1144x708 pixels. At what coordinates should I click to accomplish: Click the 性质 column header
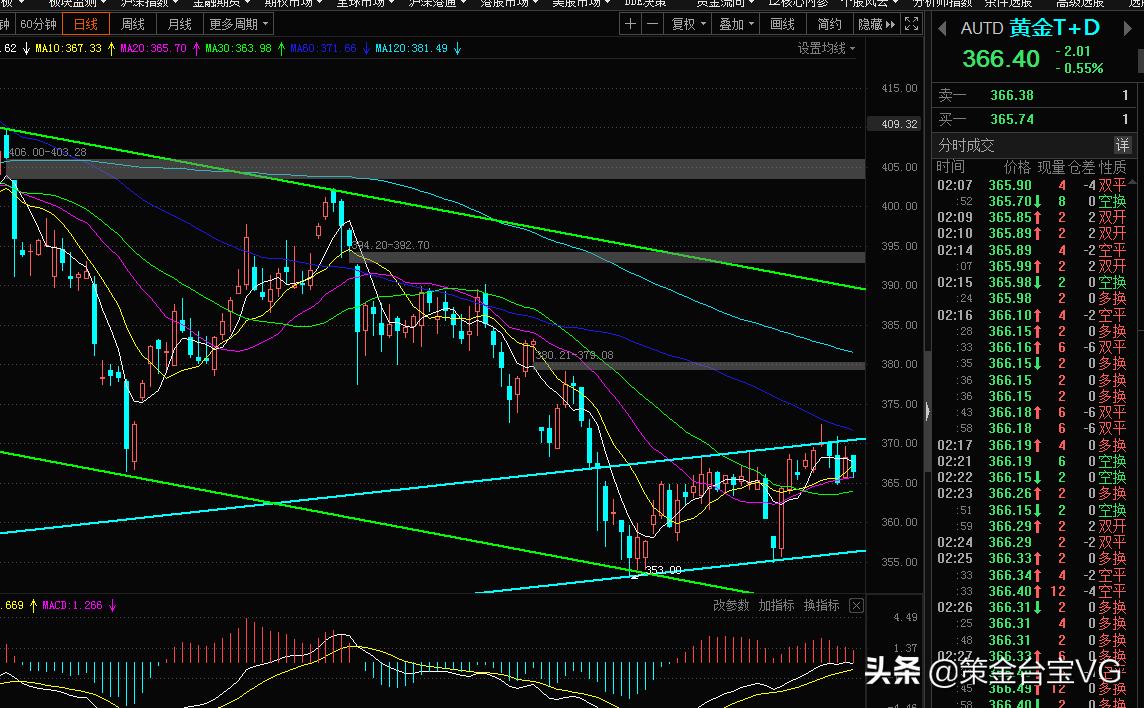click(x=1113, y=167)
